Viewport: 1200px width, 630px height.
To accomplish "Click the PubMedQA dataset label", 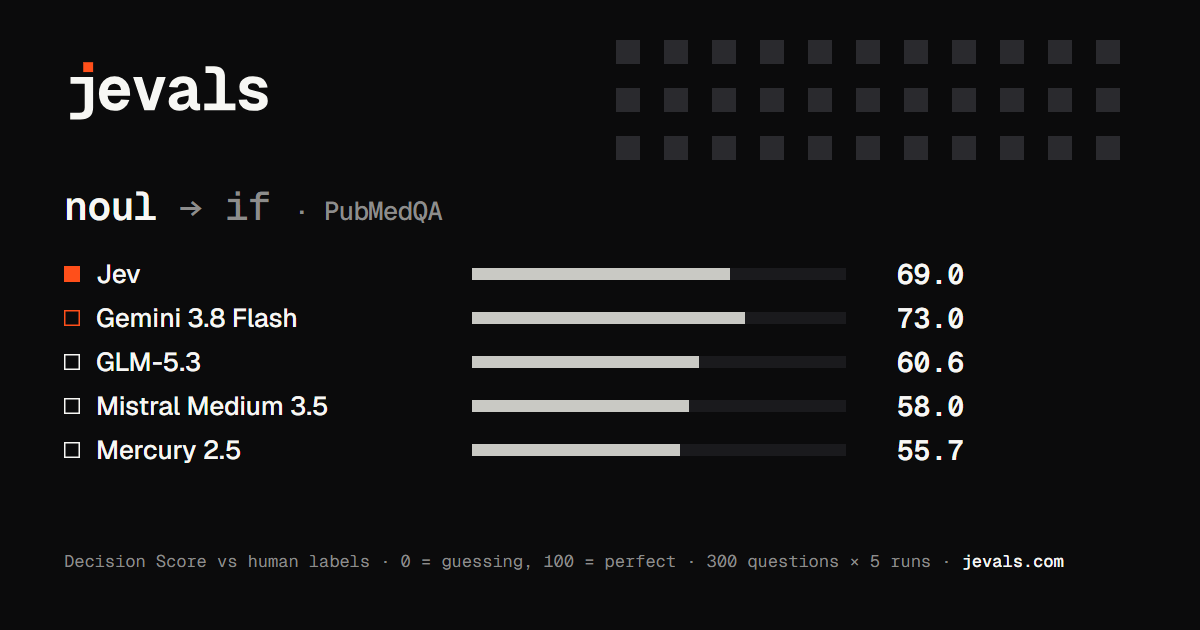I will [x=383, y=212].
